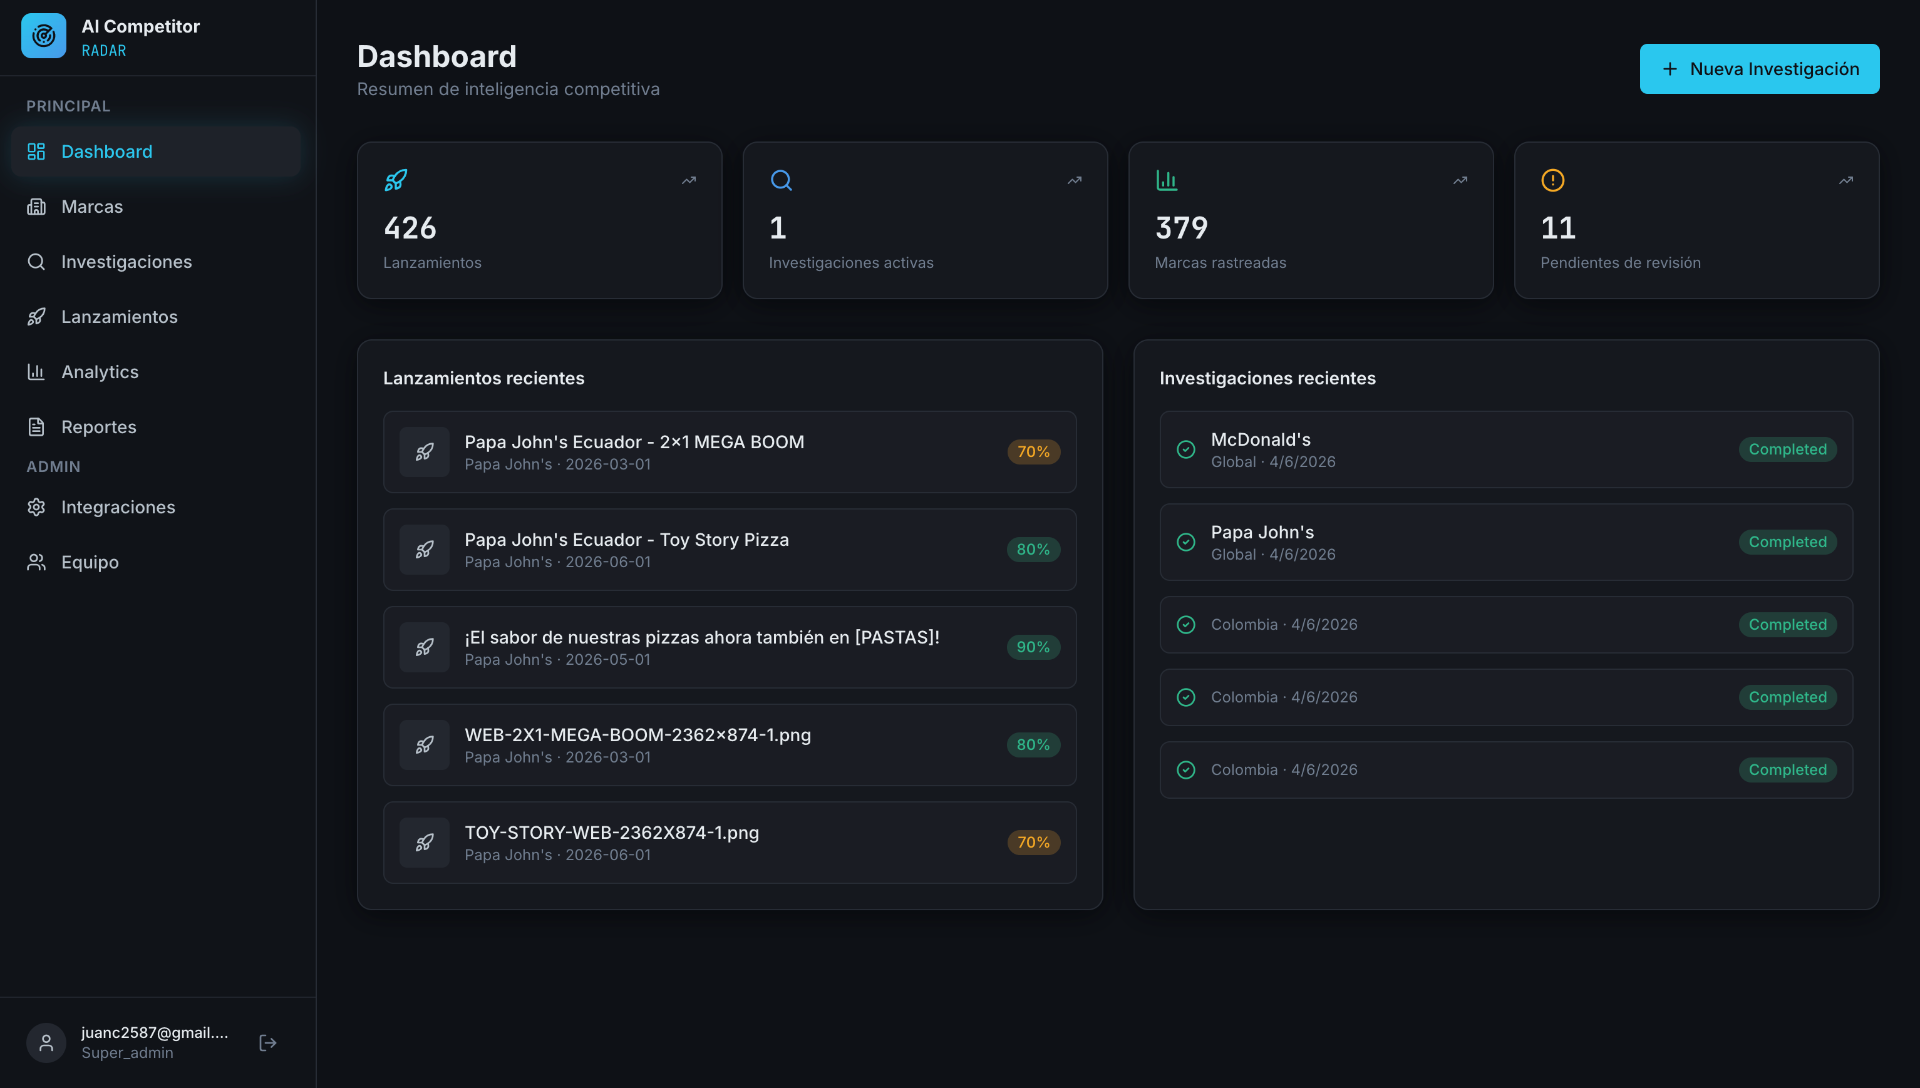Screen dimensions: 1920x1088
Task: Click the Marcas building icon
Action: pyautogui.click(x=36, y=207)
